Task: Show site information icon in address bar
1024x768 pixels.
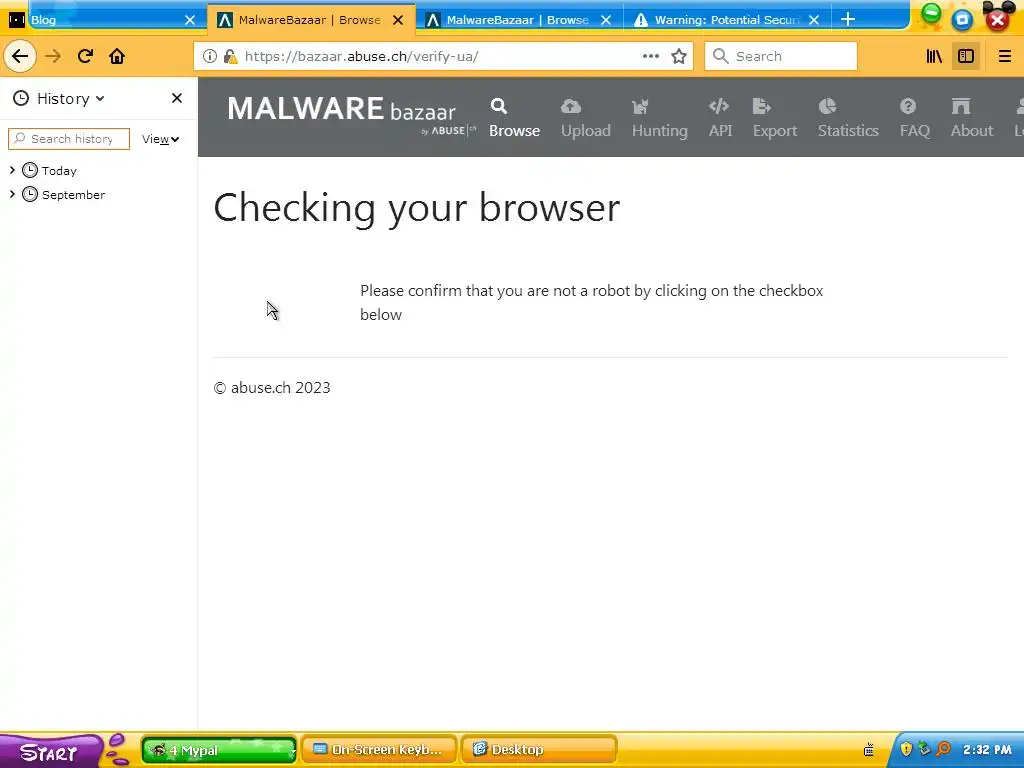Action: tap(210, 56)
